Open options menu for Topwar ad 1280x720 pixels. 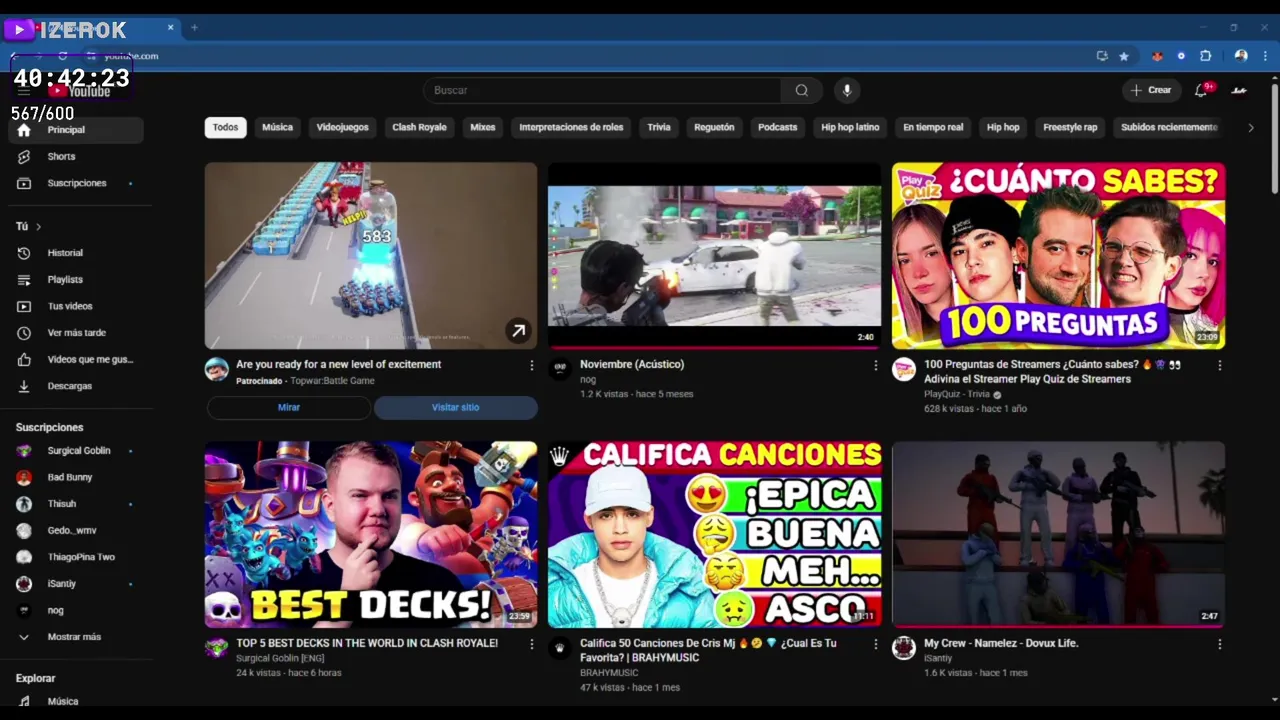click(x=531, y=366)
